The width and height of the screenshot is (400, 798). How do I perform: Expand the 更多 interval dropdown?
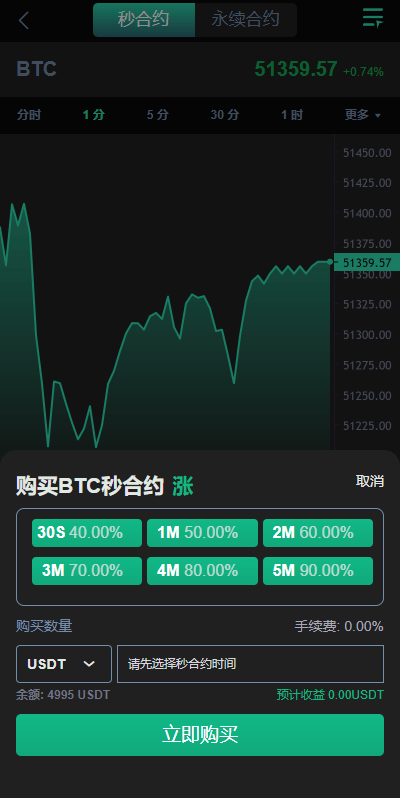[362, 115]
